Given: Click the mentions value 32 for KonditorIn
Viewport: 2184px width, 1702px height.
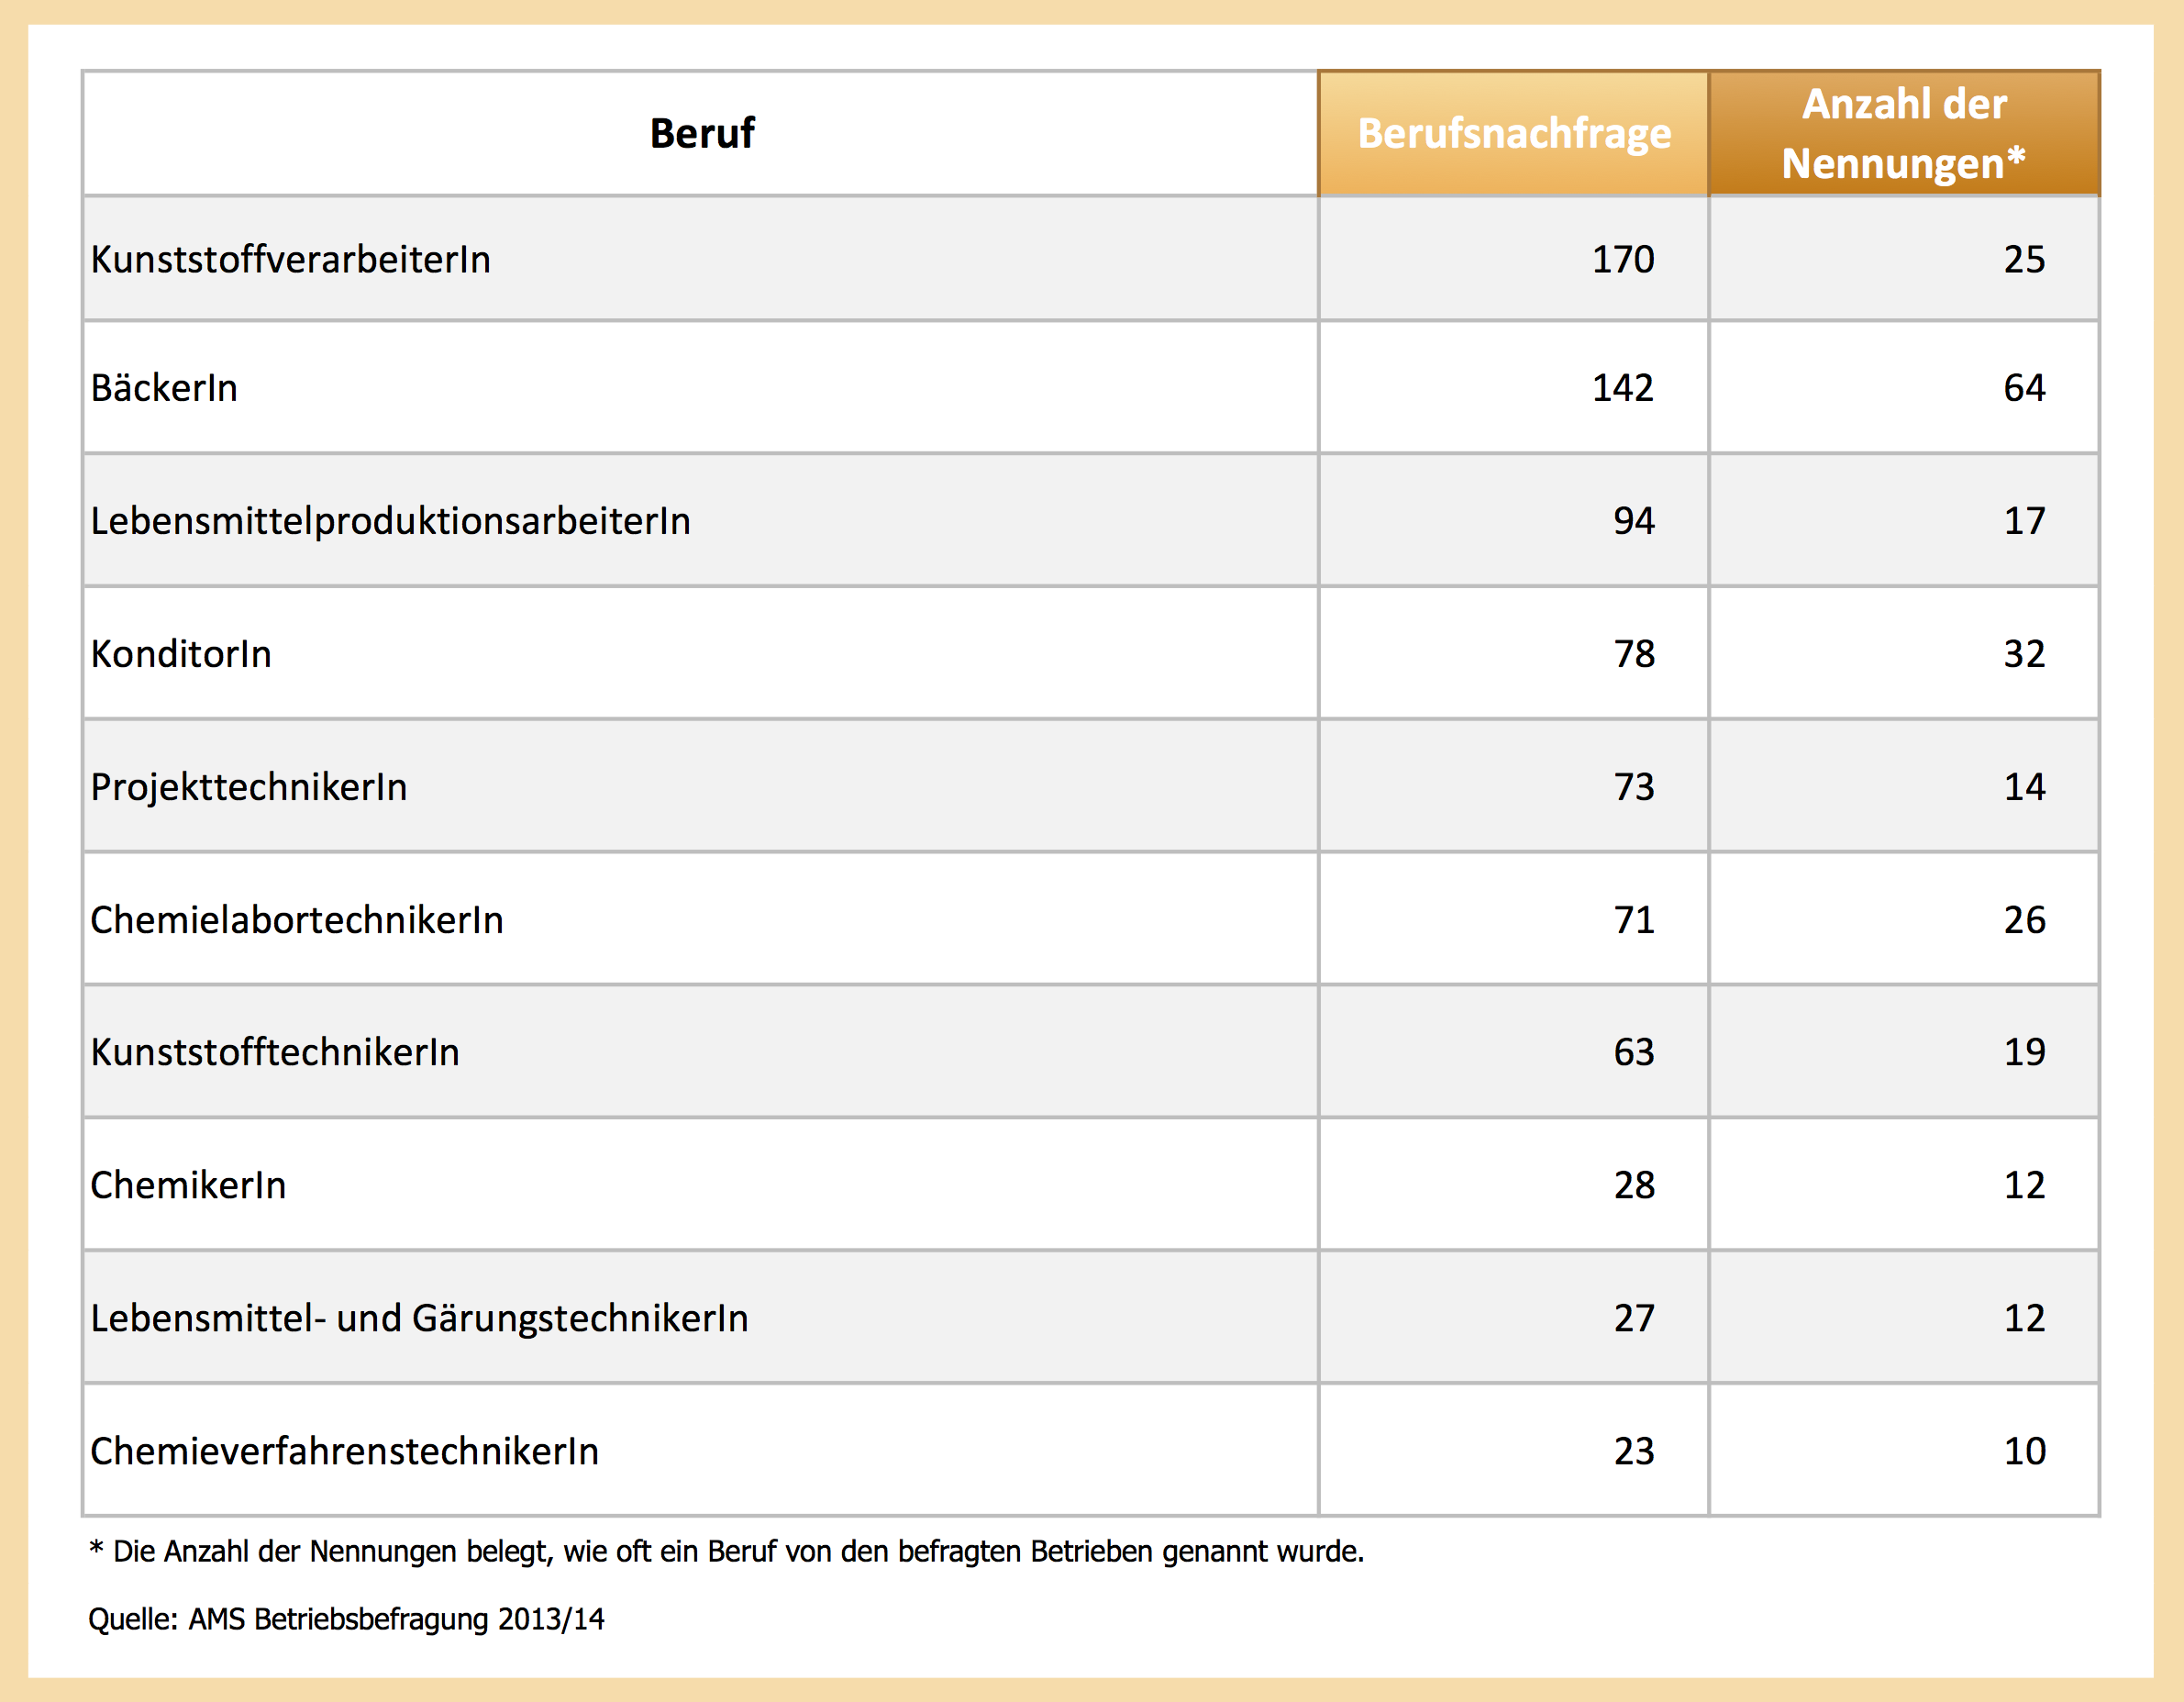Looking at the screenshot, I should [2024, 654].
